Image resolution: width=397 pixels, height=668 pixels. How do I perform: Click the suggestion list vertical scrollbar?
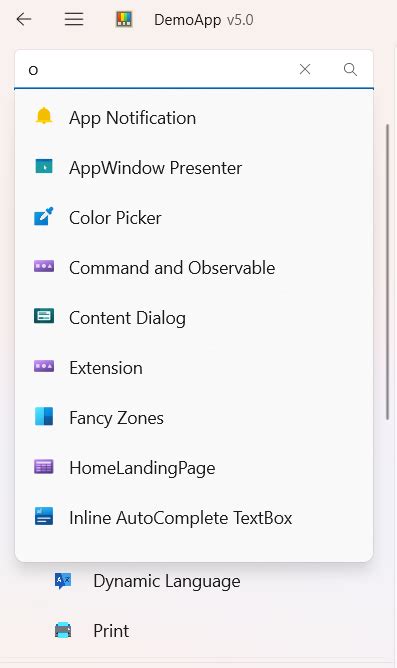coord(387,272)
